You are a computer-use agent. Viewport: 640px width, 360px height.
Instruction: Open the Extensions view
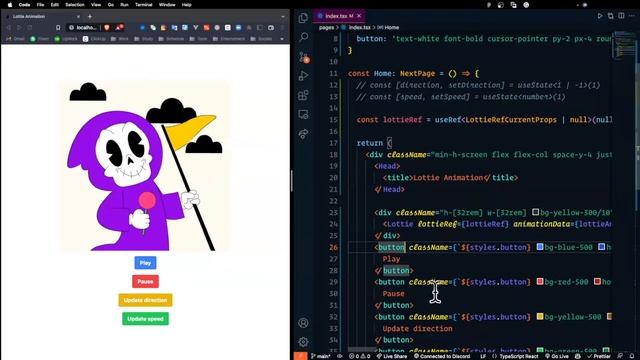point(303,95)
